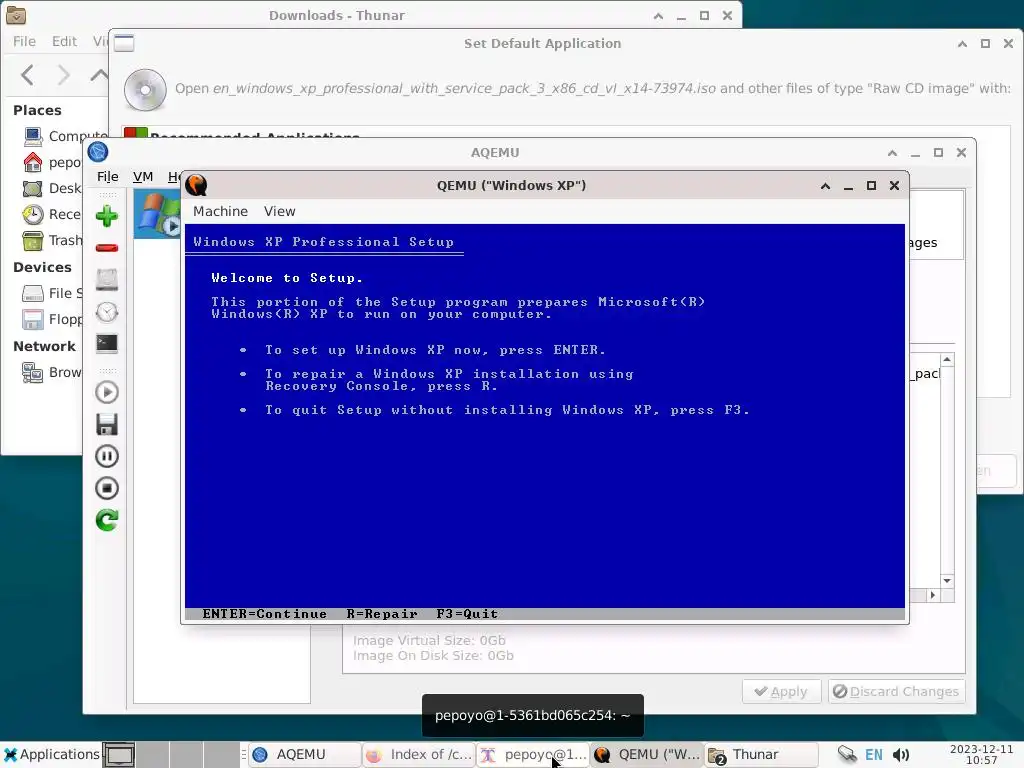The width and height of the screenshot is (1024, 768).
Task: Open the hard disk manager icon in AQEMU toolbar
Action: point(106,280)
